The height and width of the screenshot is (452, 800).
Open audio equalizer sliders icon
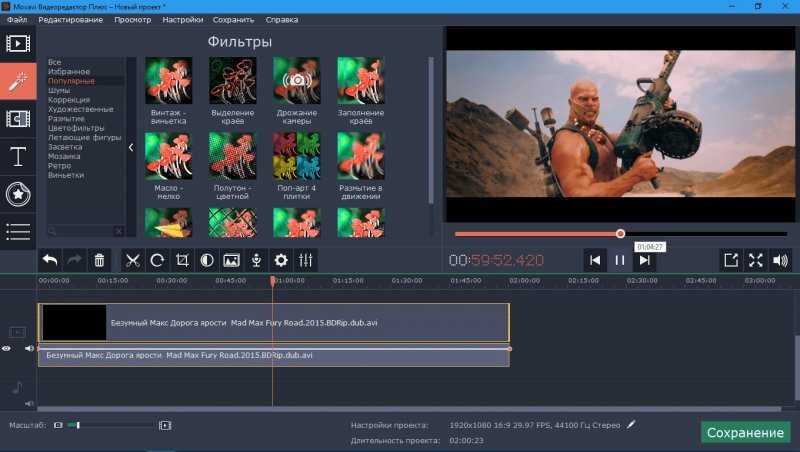click(x=306, y=260)
